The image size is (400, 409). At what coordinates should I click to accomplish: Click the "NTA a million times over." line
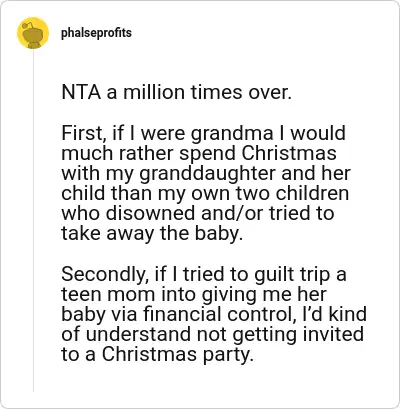pos(177,92)
